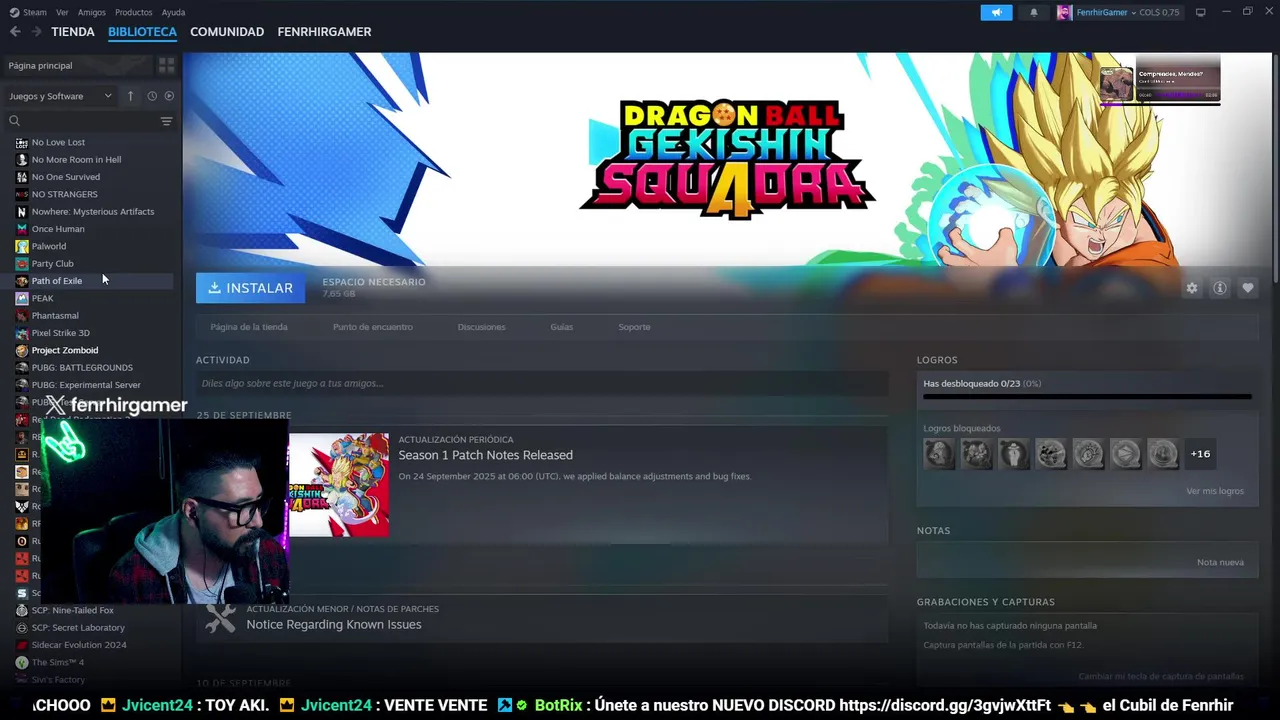Open Punto de encuentro link
This screenshot has height=720, width=1280.
(373, 327)
